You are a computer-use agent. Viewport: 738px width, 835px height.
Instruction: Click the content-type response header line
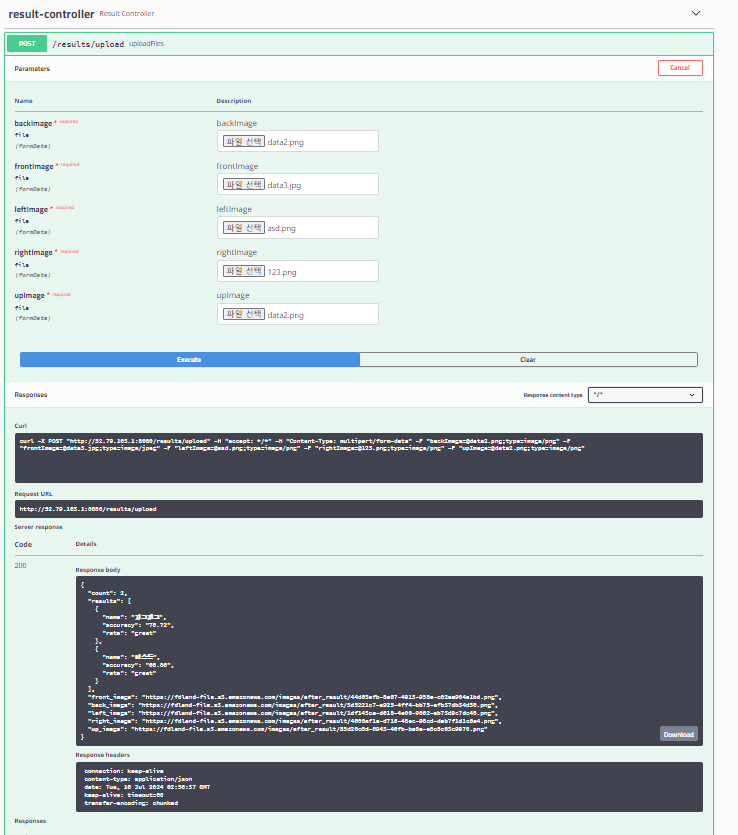[x=138, y=779]
